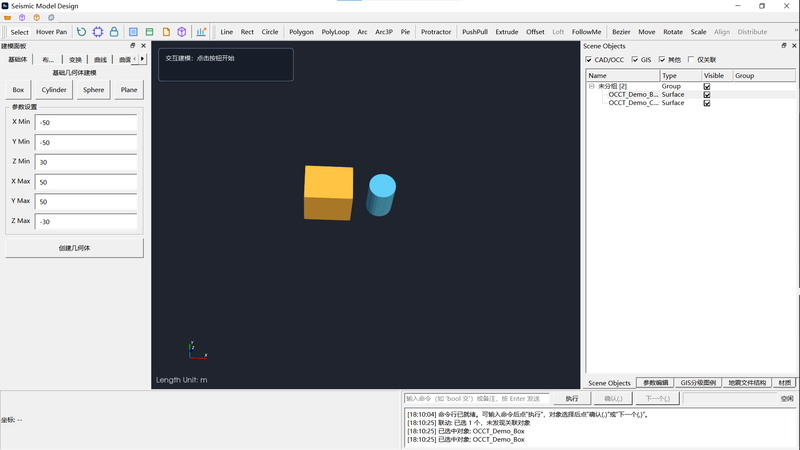
Task: Click the Cylinder primitive button
Action: (x=54, y=90)
